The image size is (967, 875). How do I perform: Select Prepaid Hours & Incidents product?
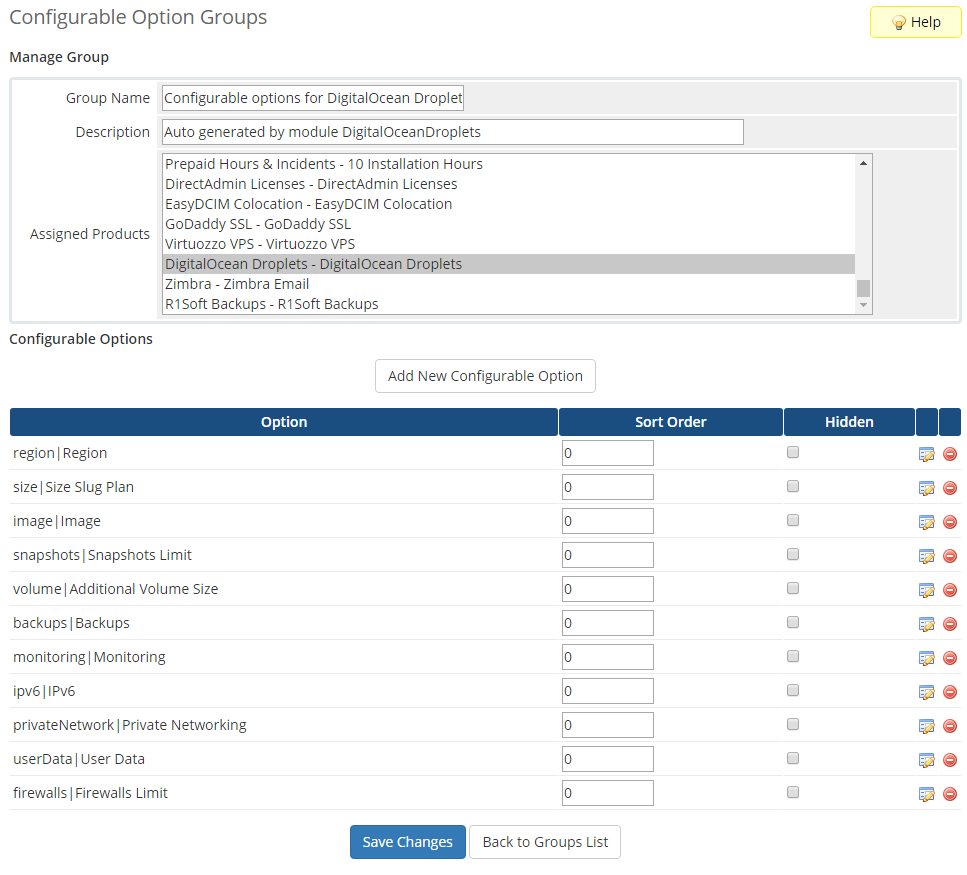[509, 164]
